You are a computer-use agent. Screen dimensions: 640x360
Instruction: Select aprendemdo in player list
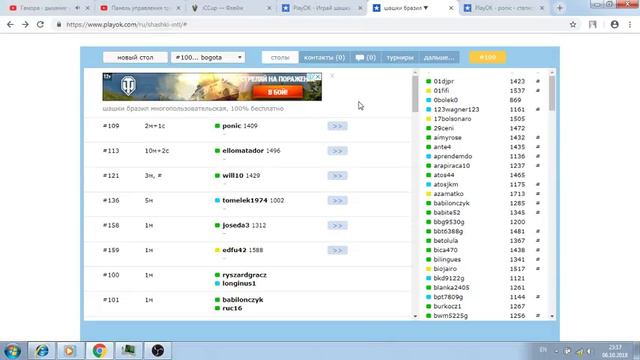coord(452,156)
